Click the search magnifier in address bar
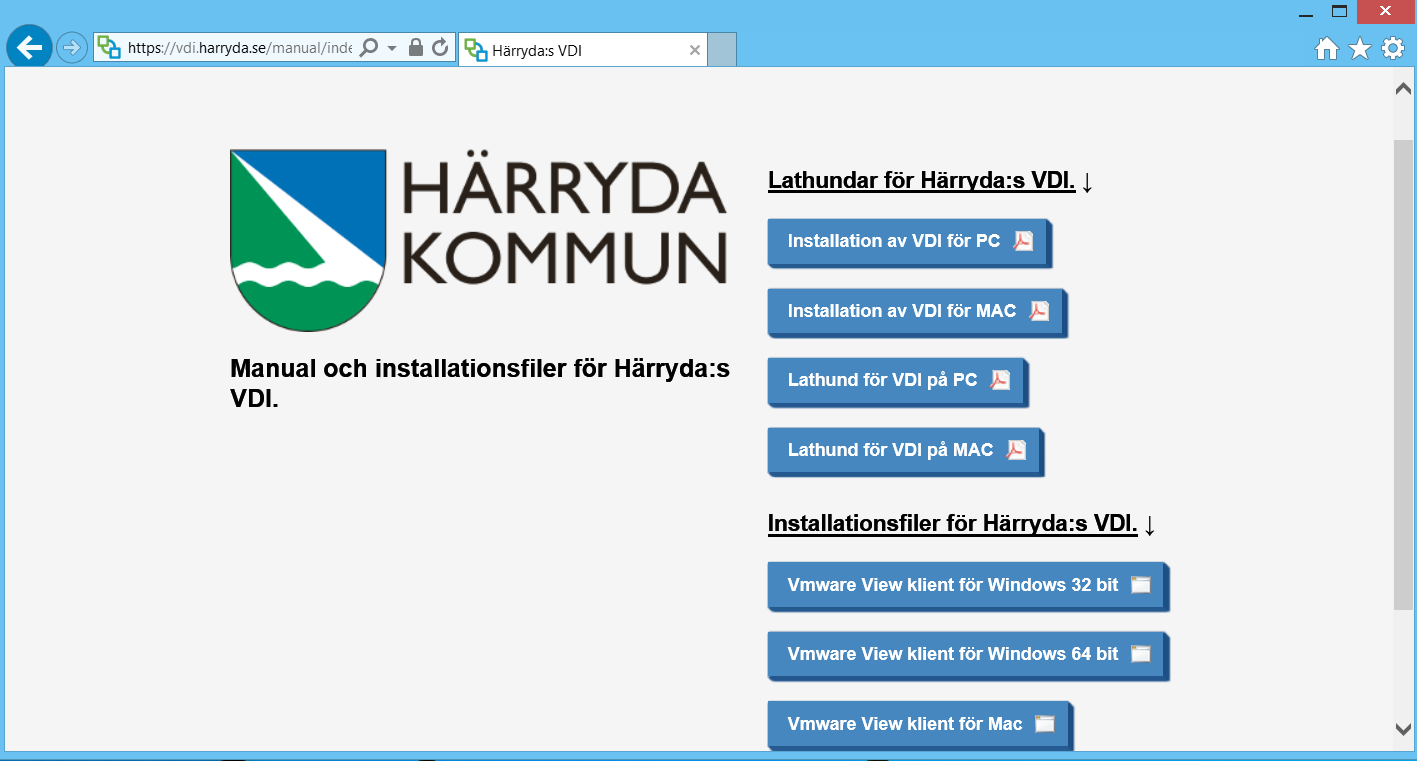 click(x=369, y=47)
